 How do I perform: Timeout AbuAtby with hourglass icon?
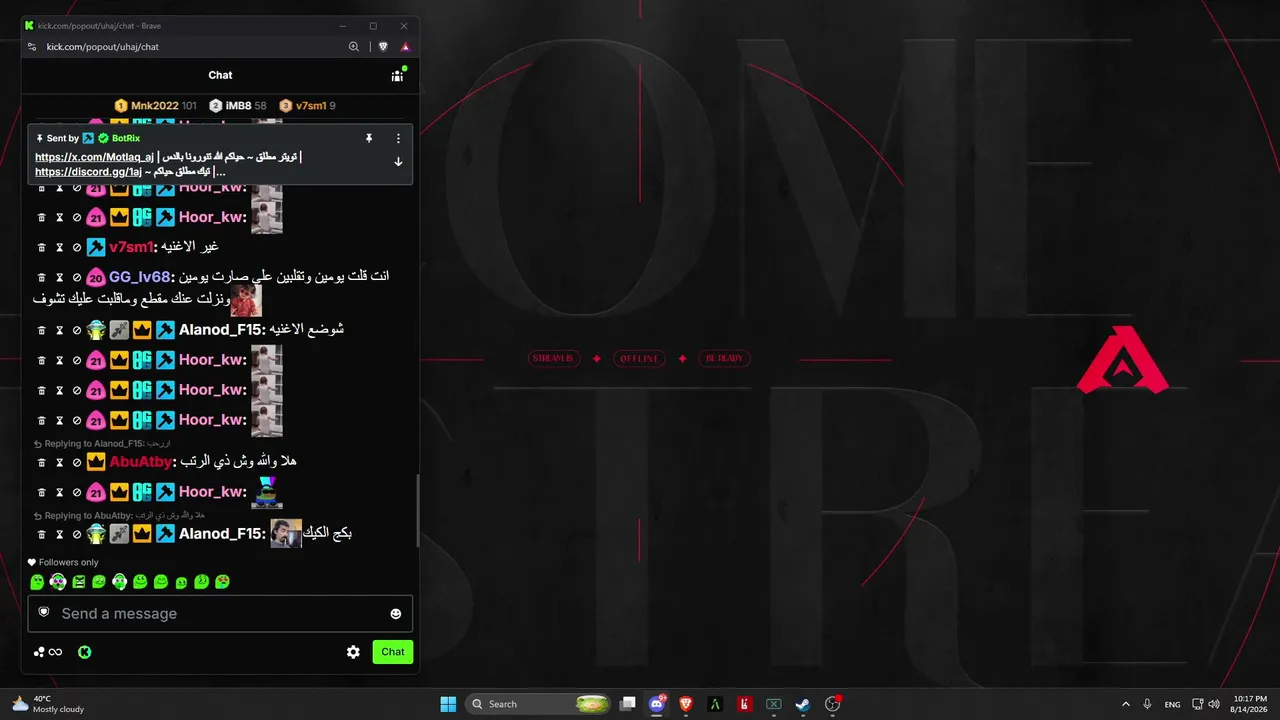(x=59, y=462)
